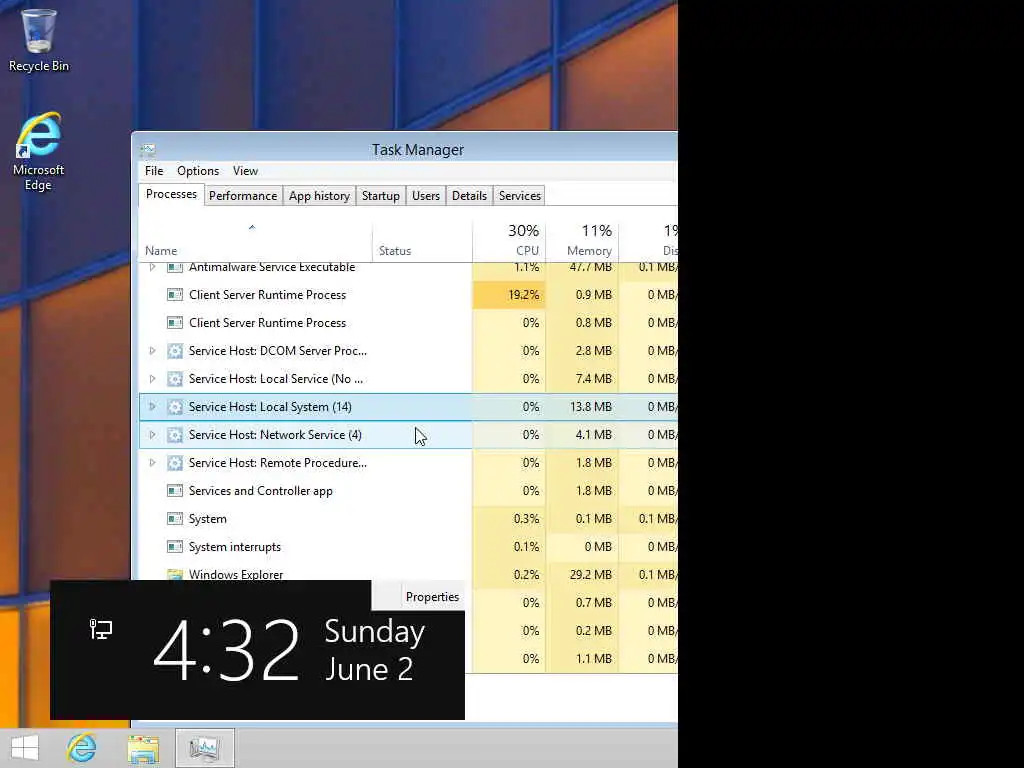Open the Microsoft Edge desktop shortcut
This screenshot has height=768, width=1024.
(x=39, y=151)
